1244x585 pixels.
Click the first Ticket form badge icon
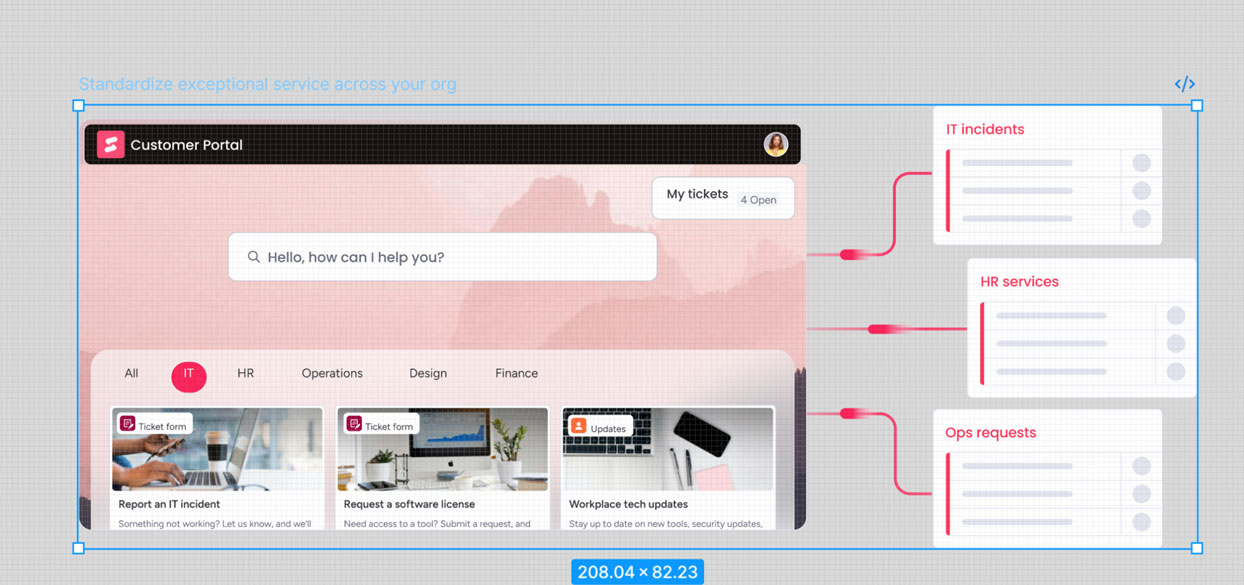point(128,425)
